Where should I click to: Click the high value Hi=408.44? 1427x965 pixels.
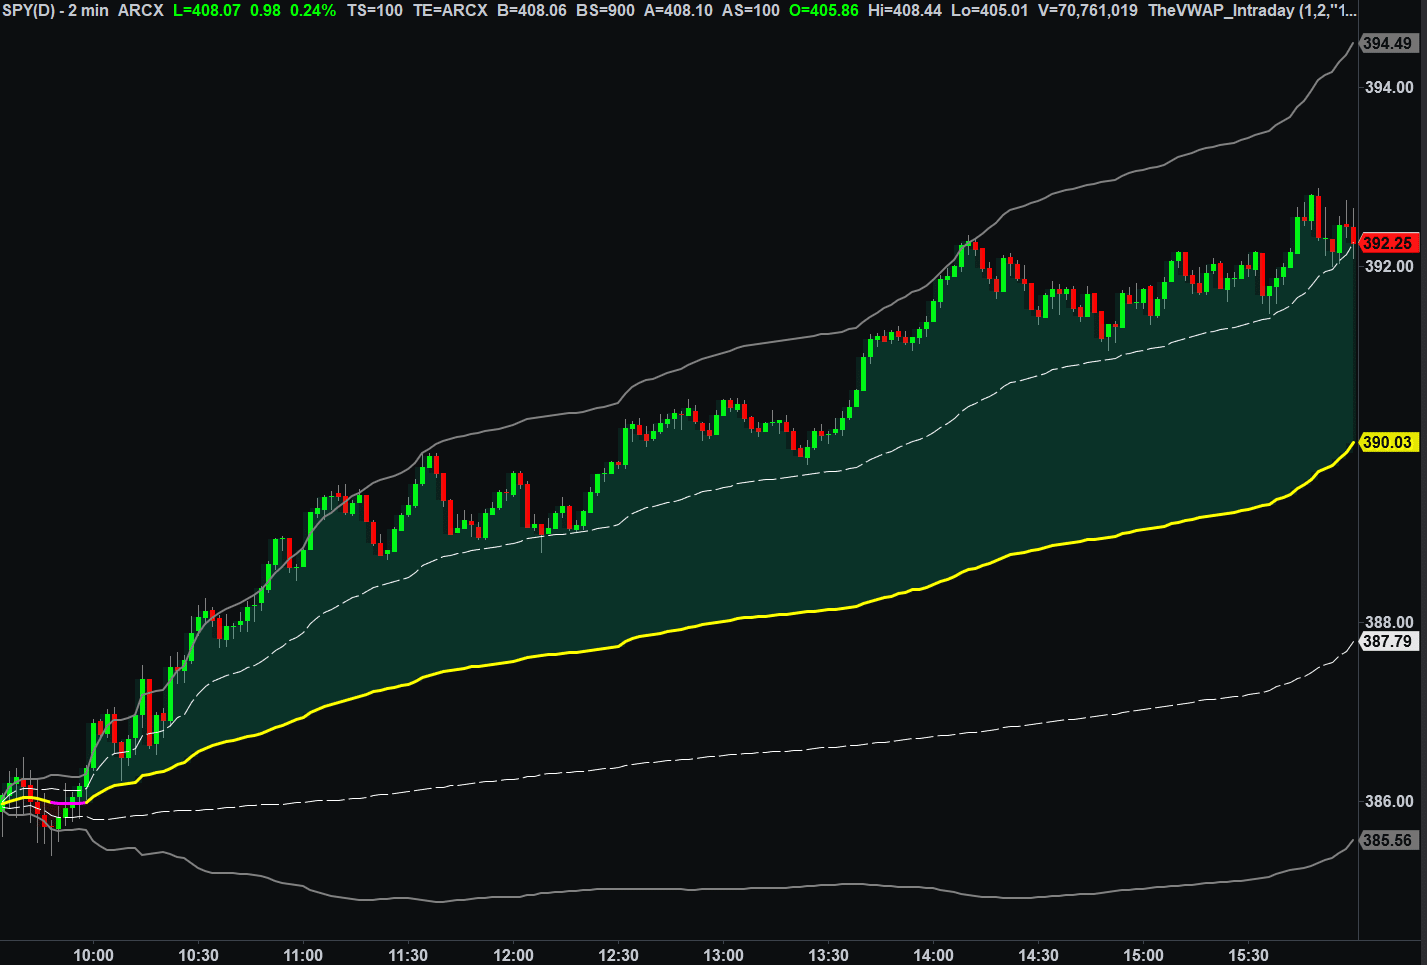coord(905,11)
